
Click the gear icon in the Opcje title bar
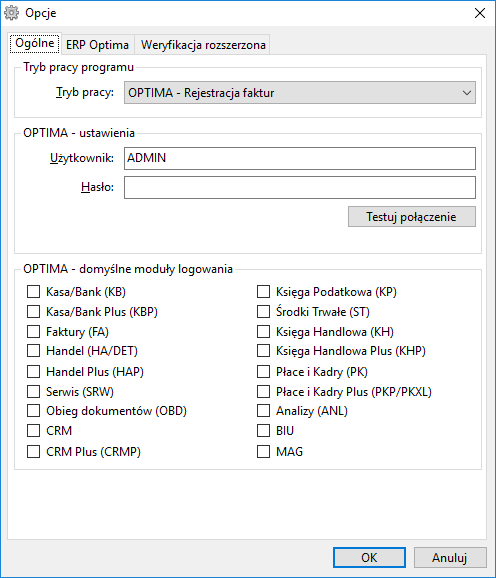(x=11, y=13)
